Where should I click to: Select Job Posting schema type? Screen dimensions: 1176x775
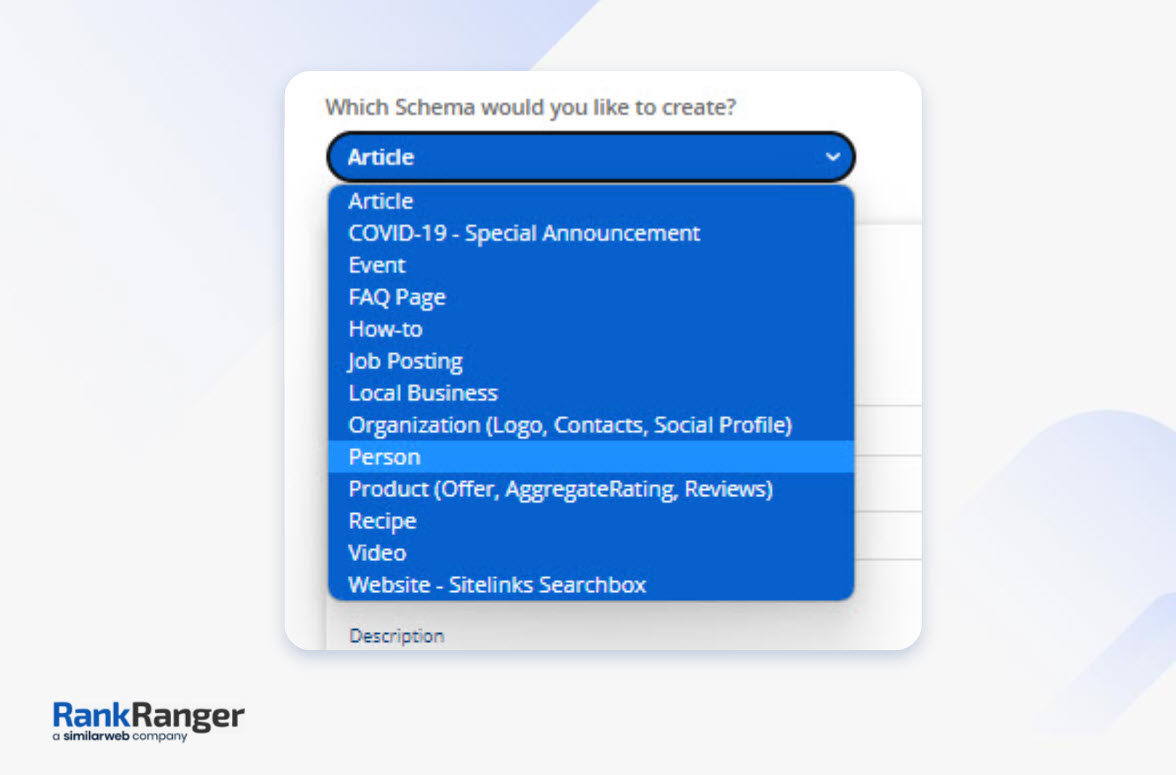pyautogui.click(x=405, y=361)
